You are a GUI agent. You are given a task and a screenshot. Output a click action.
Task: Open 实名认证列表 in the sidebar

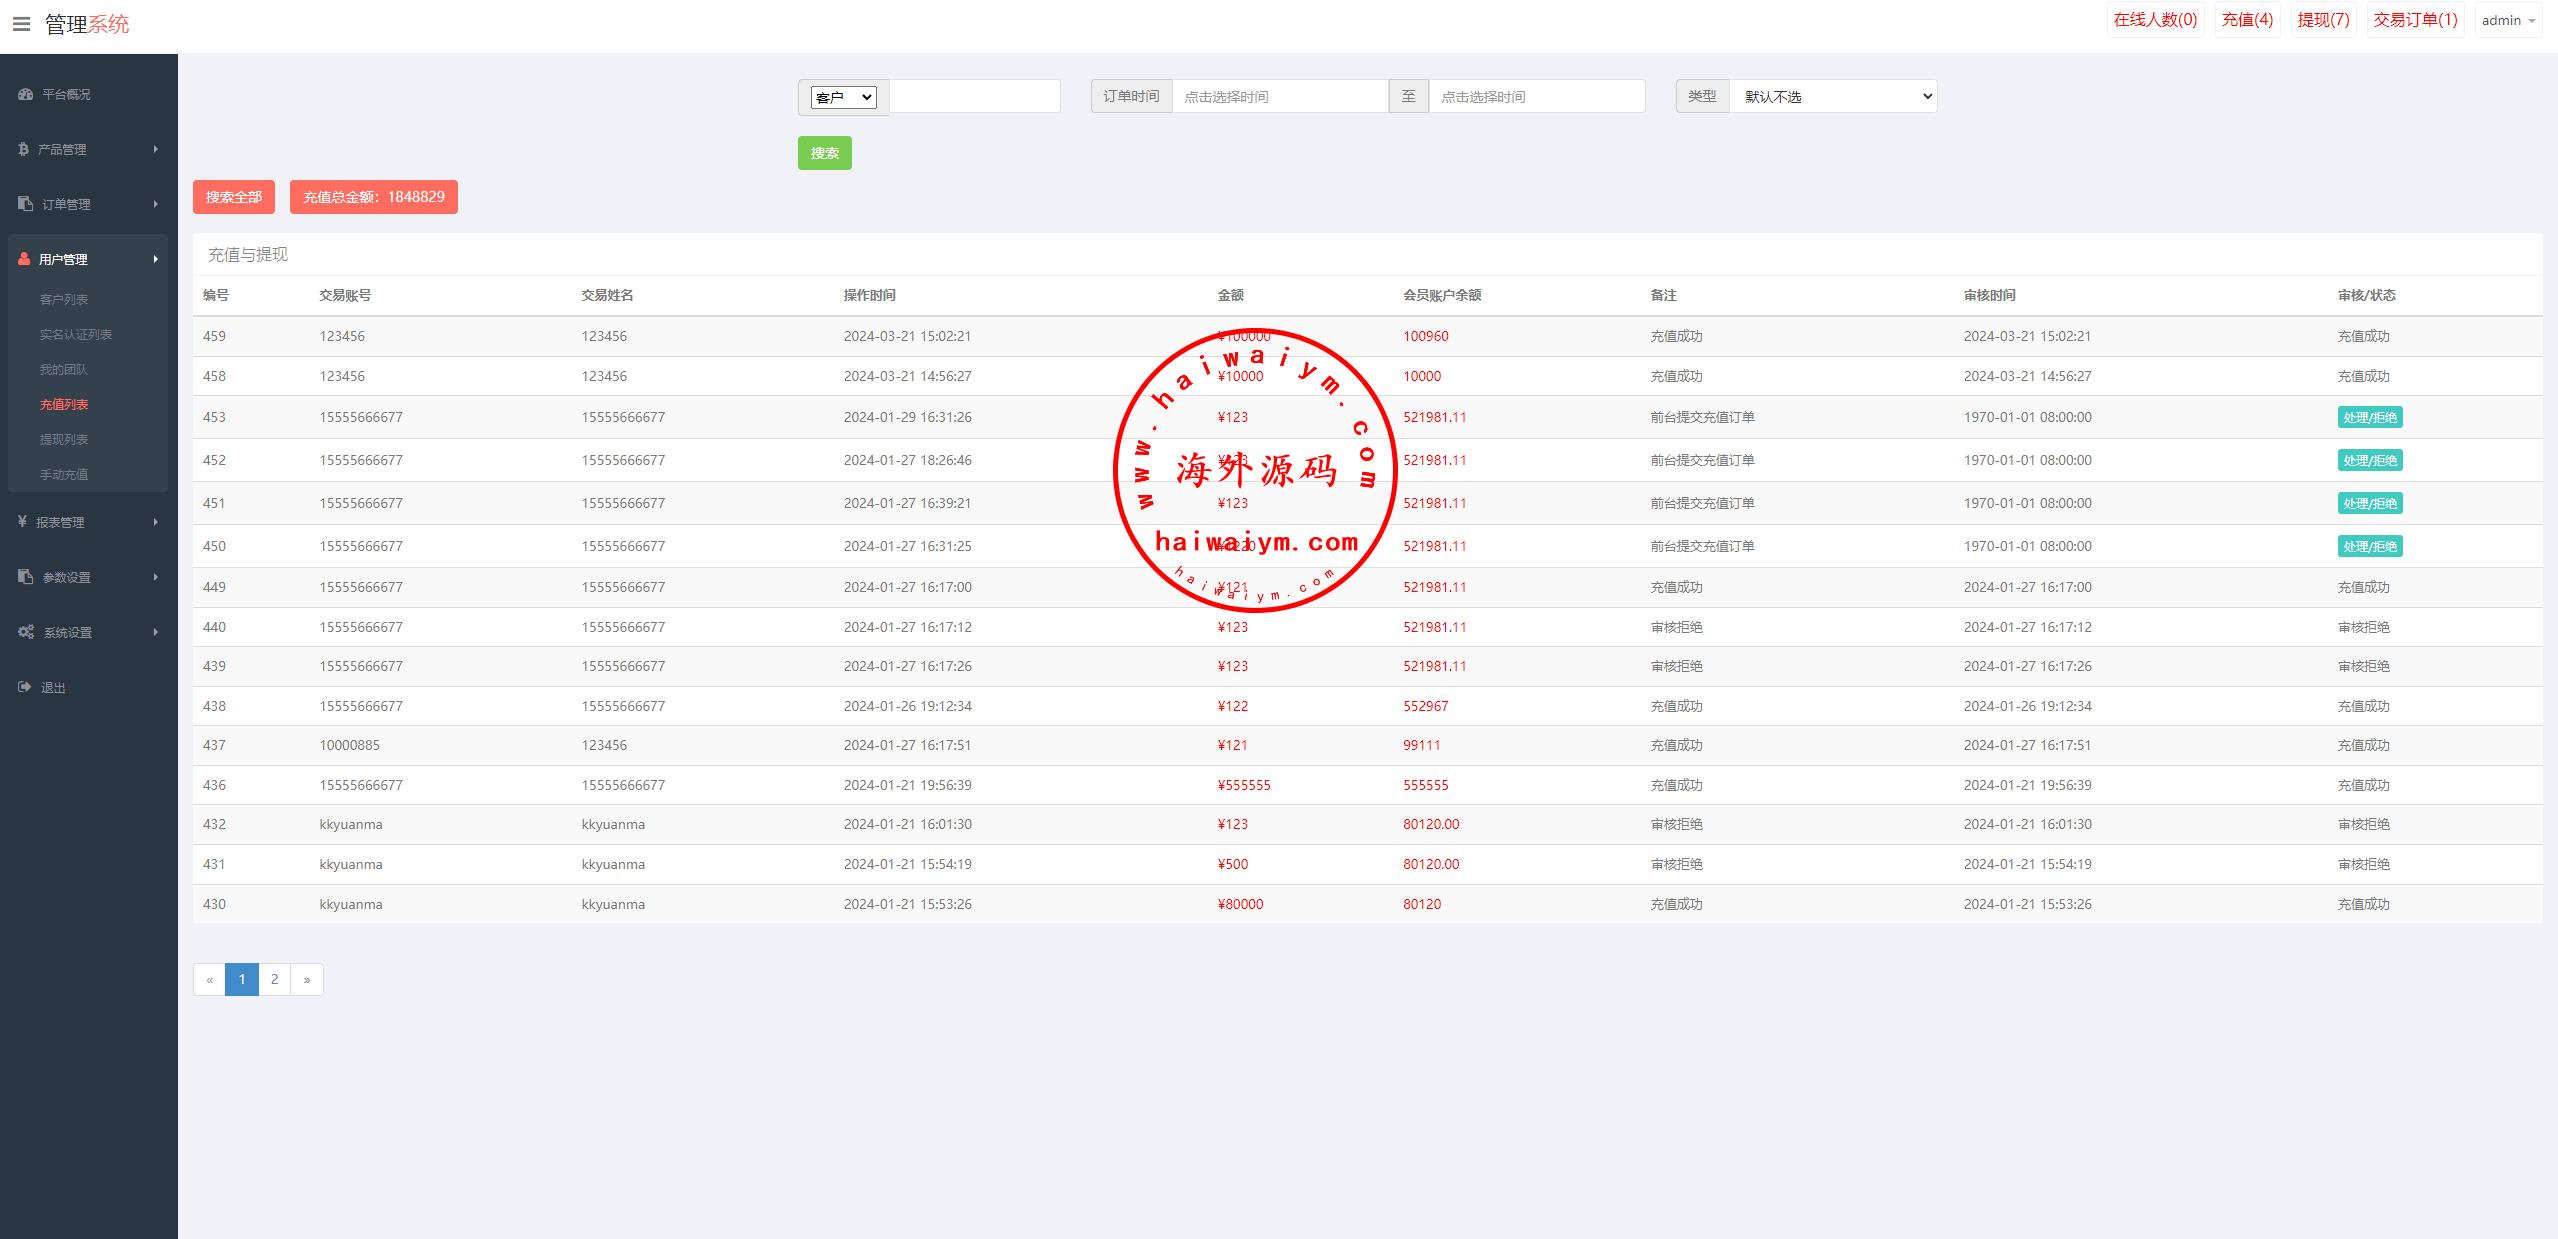(x=76, y=335)
